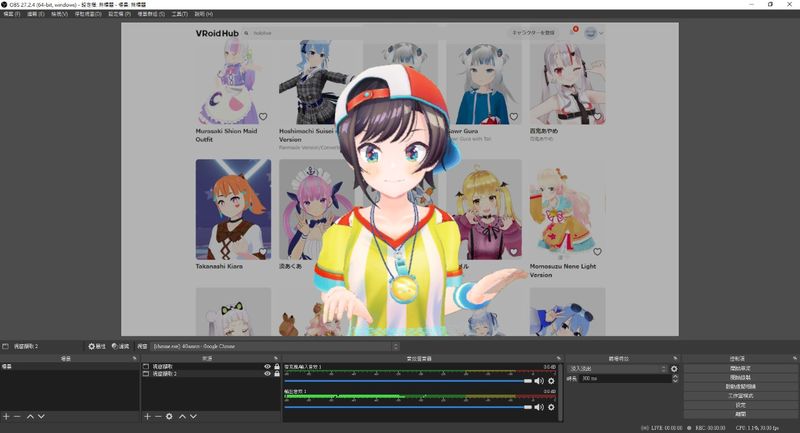Increase transition duration with up arrow
Image resolution: width=800 pixels, height=433 pixels.
[675, 376]
